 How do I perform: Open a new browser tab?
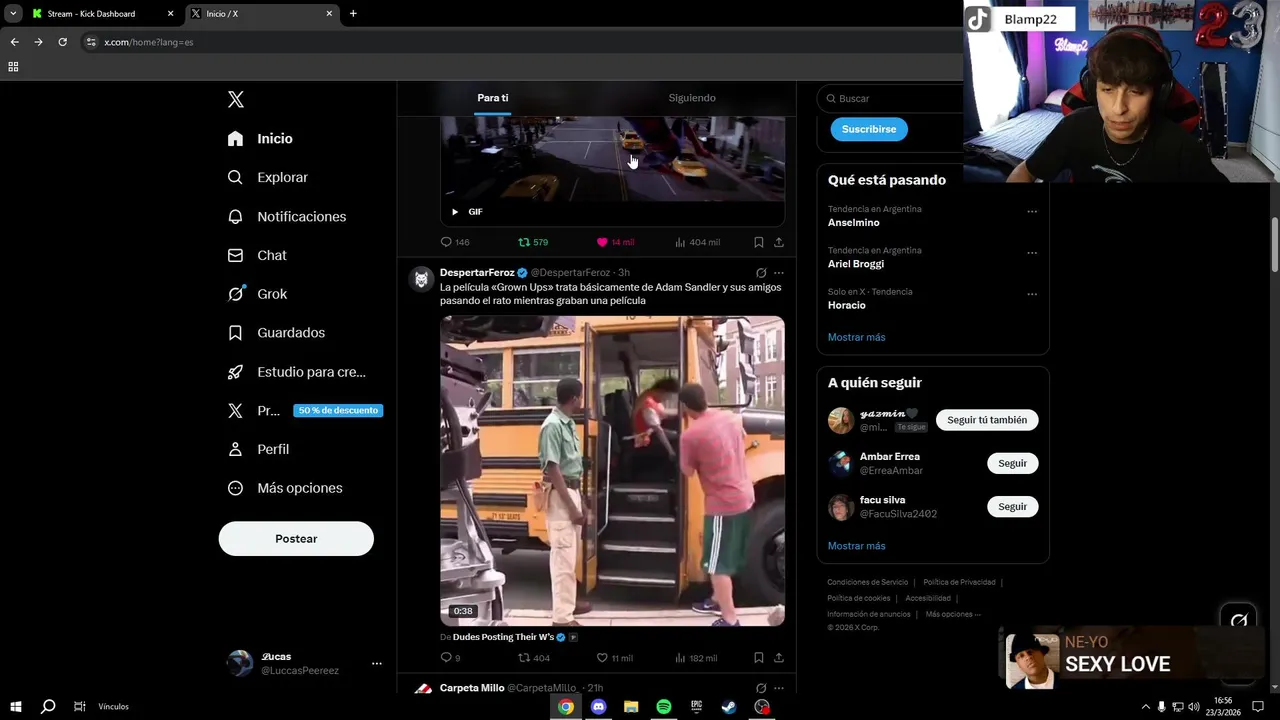click(x=353, y=14)
